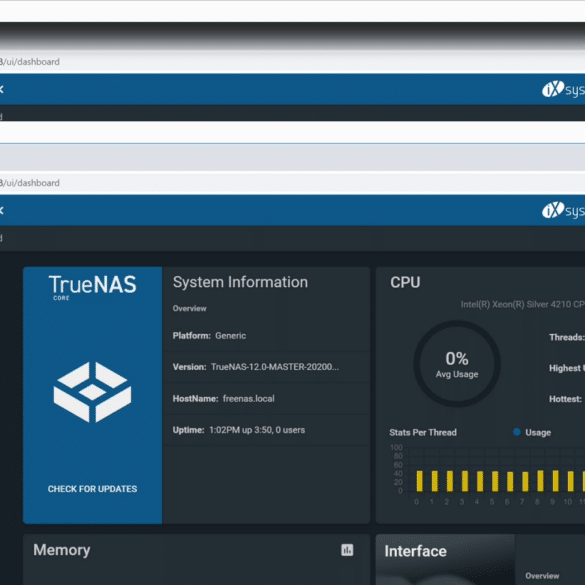This screenshot has width=585, height=585.
Task: Click the Memory card heading
Action: pos(62,550)
